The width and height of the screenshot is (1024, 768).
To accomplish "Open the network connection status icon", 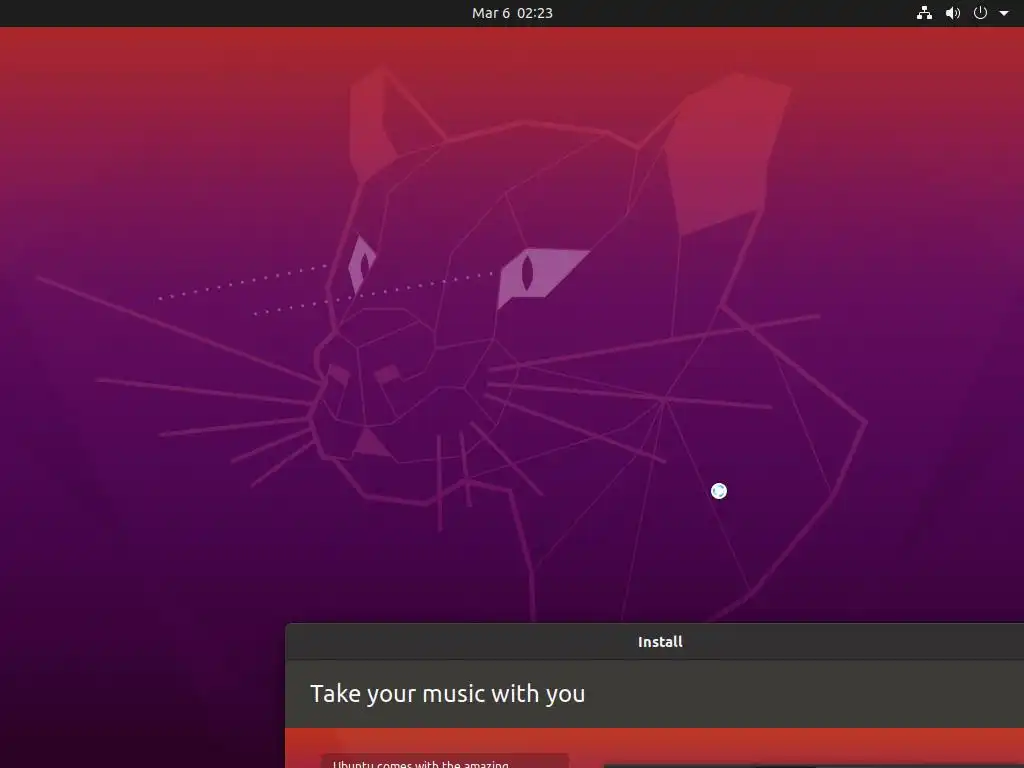I will pyautogui.click(x=924, y=13).
